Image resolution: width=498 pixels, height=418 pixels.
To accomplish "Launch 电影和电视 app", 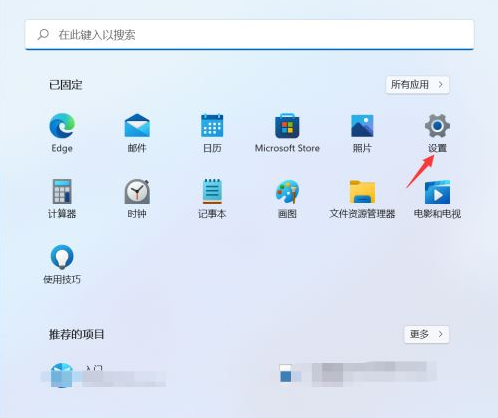I will click(437, 199).
